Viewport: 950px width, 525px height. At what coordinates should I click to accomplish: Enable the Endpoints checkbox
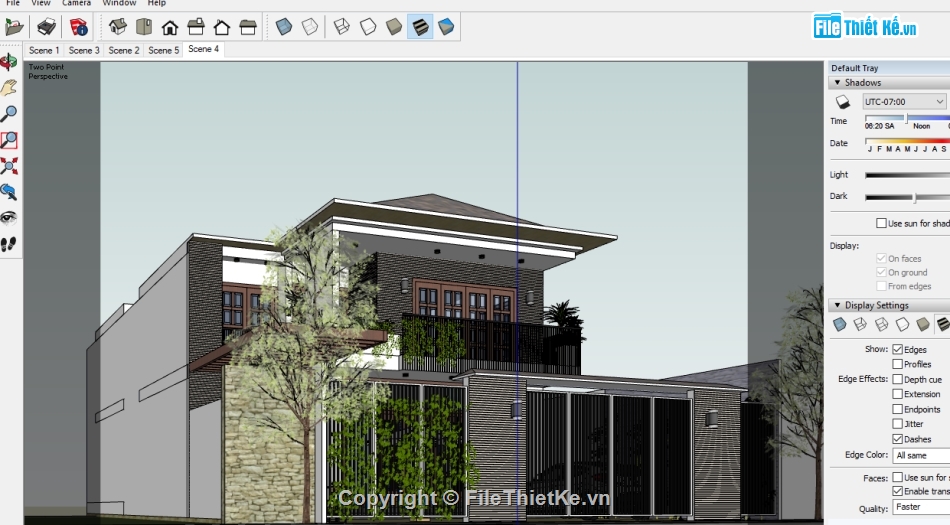pyautogui.click(x=897, y=409)
